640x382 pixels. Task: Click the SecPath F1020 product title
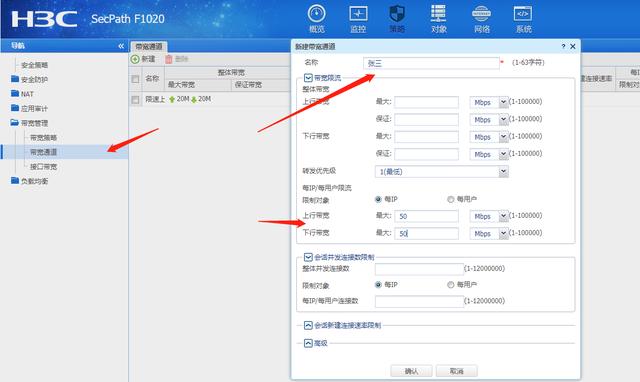point(128,19)
